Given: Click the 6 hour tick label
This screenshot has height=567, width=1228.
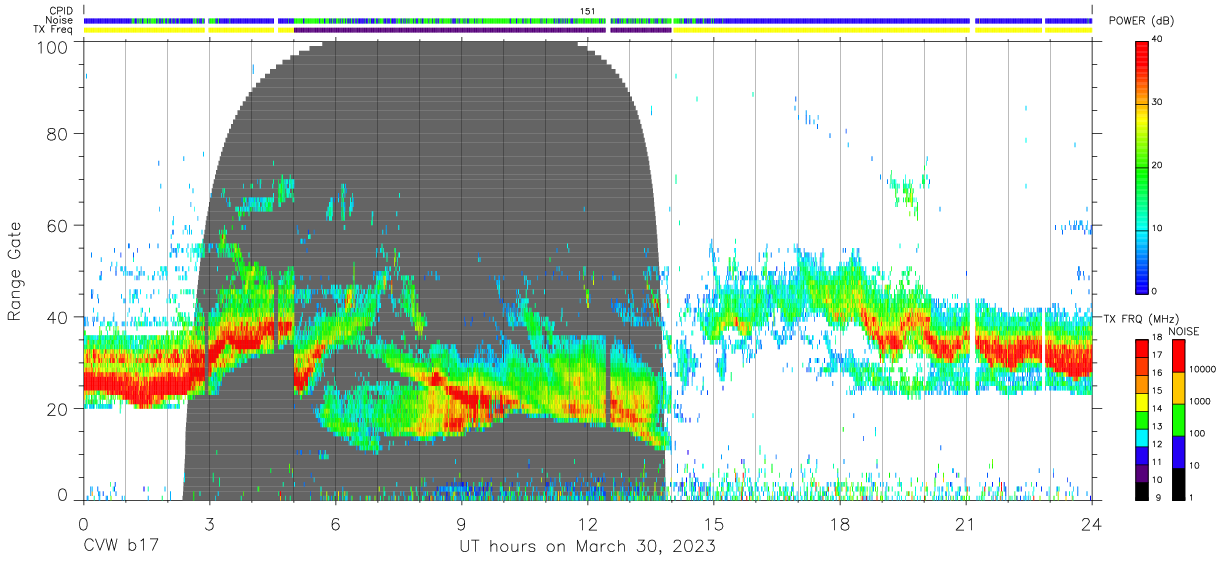Looking at the screenshot, I should pyautogui.click(x=336, y=522).
